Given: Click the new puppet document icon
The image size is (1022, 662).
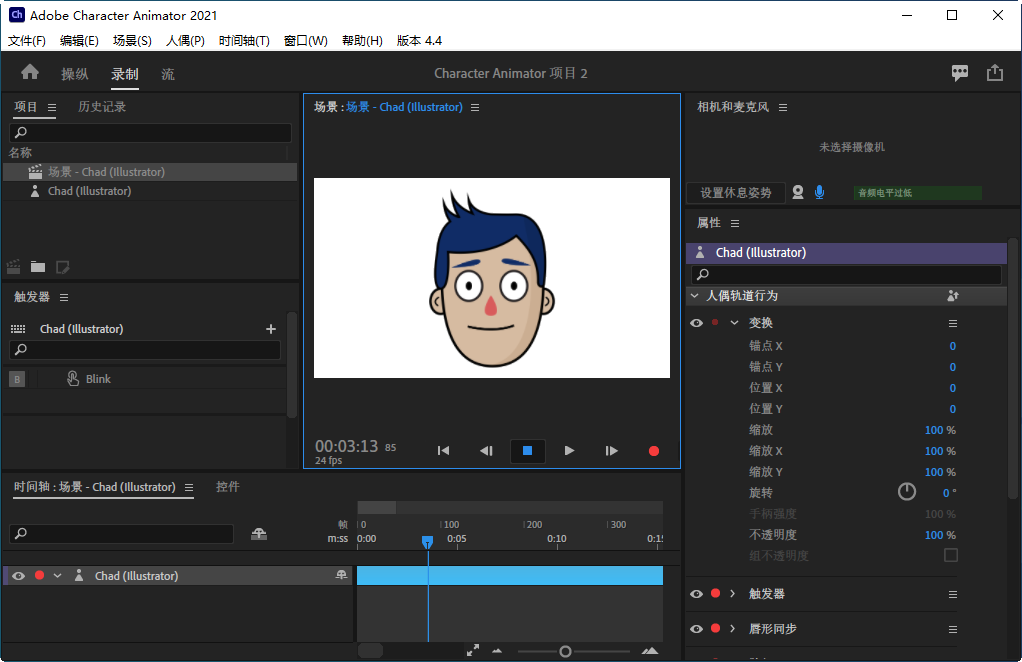Looking at the screenshot, I should (62, 267).
